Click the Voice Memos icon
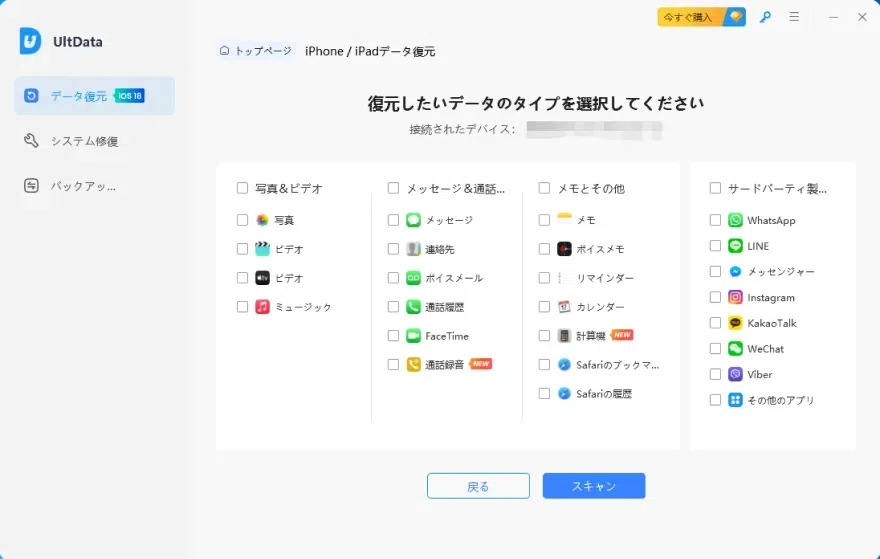This screenshot has width=880, height=559. [x=564, y=249]
